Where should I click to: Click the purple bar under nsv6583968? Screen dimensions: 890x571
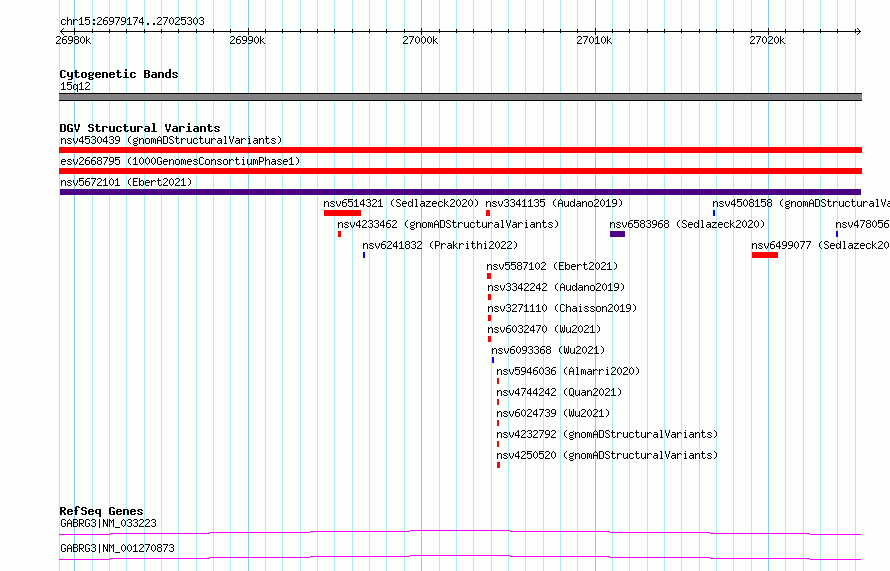tap(618, 234)
